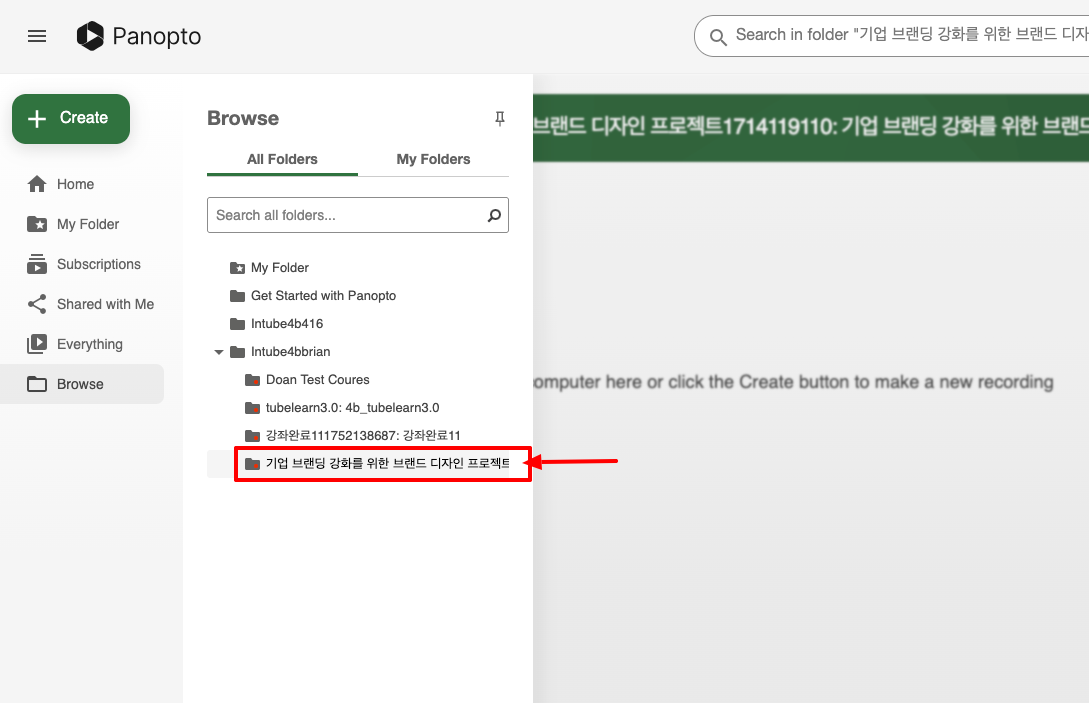Click the Panopto logo

(x=139, y=36)
